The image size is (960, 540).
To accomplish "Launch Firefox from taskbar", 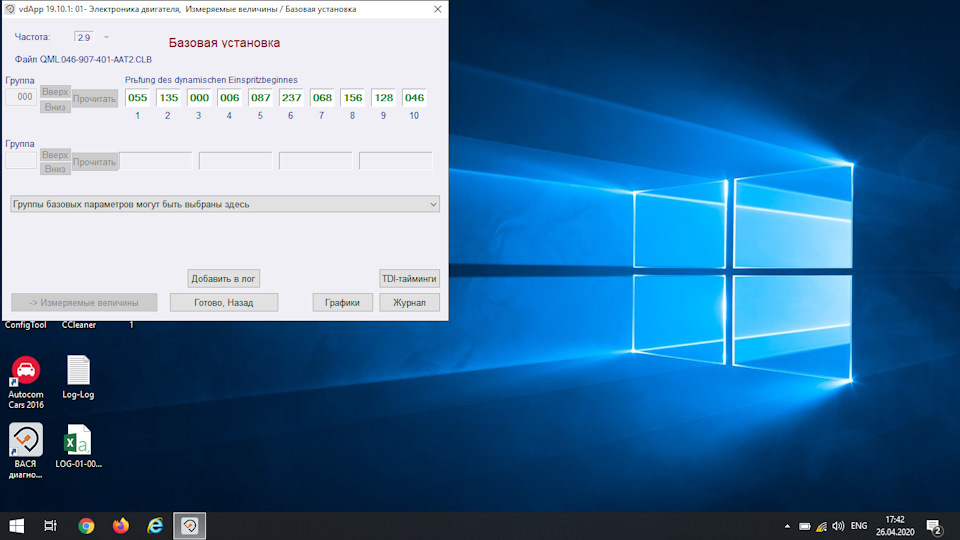I will [121, 526].
